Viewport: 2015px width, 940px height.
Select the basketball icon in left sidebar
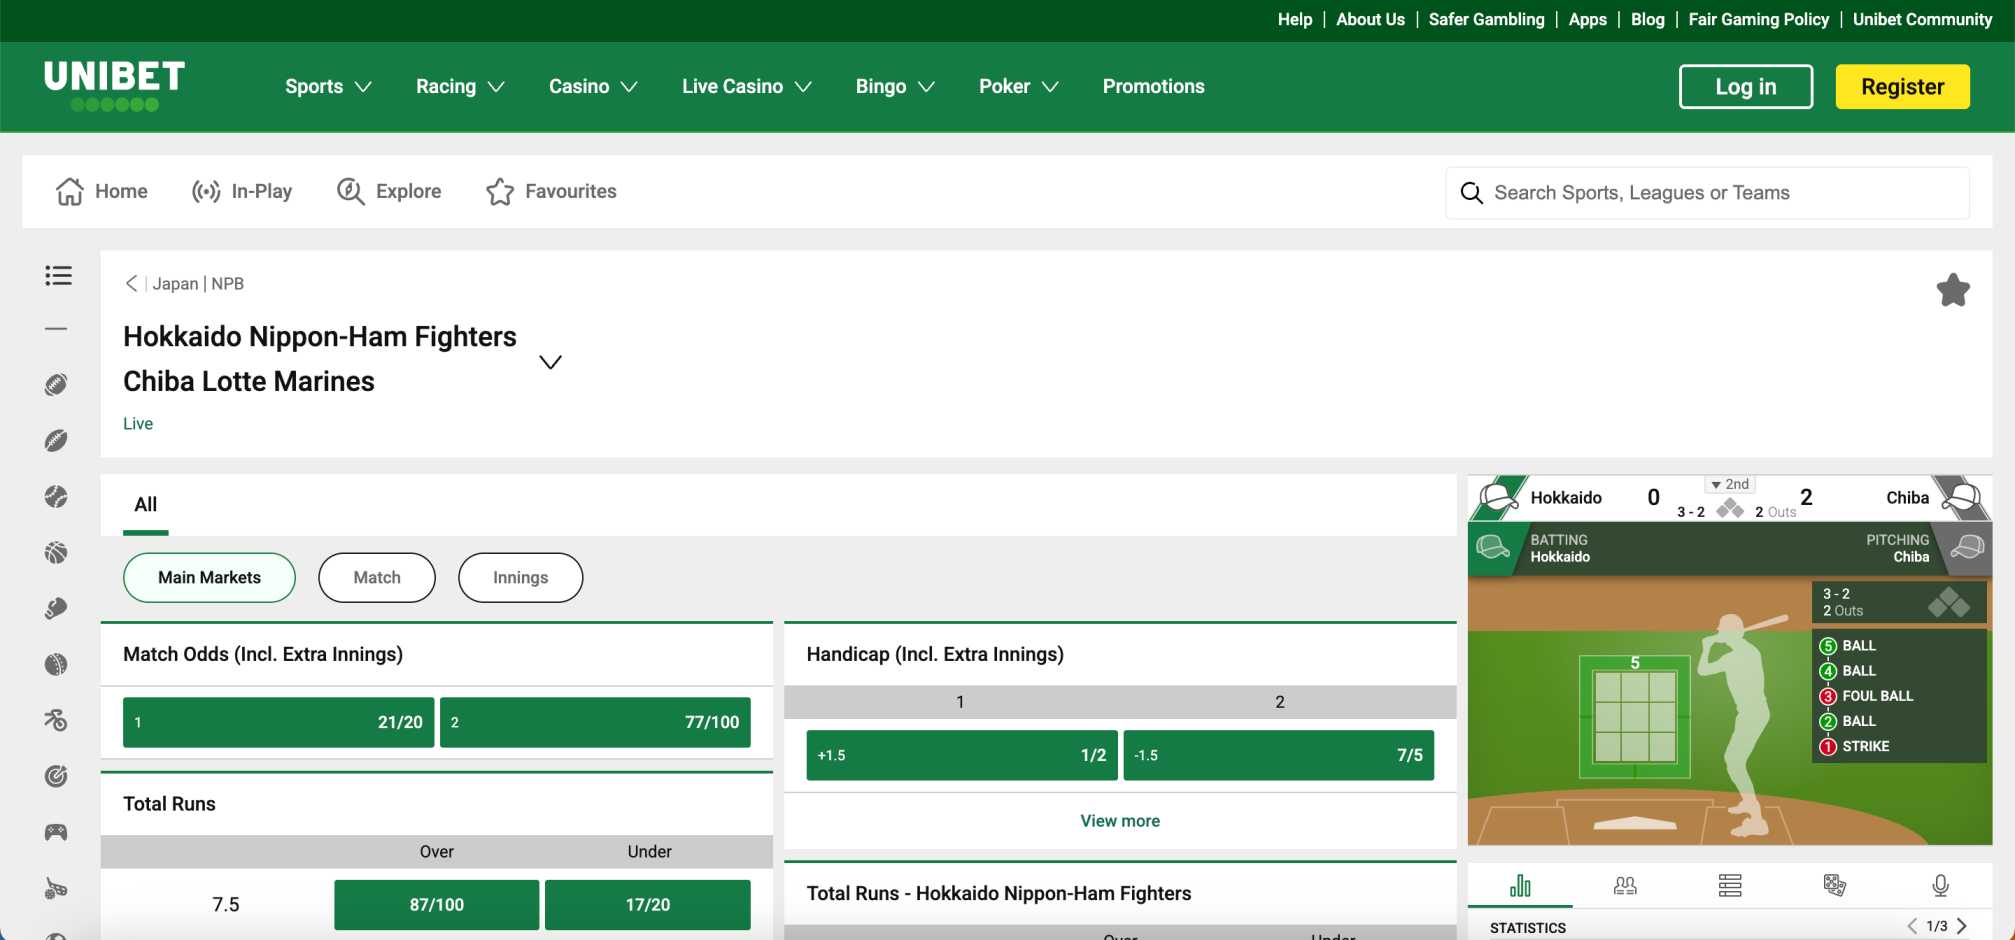pyautogui.click(x=56, y=553)
